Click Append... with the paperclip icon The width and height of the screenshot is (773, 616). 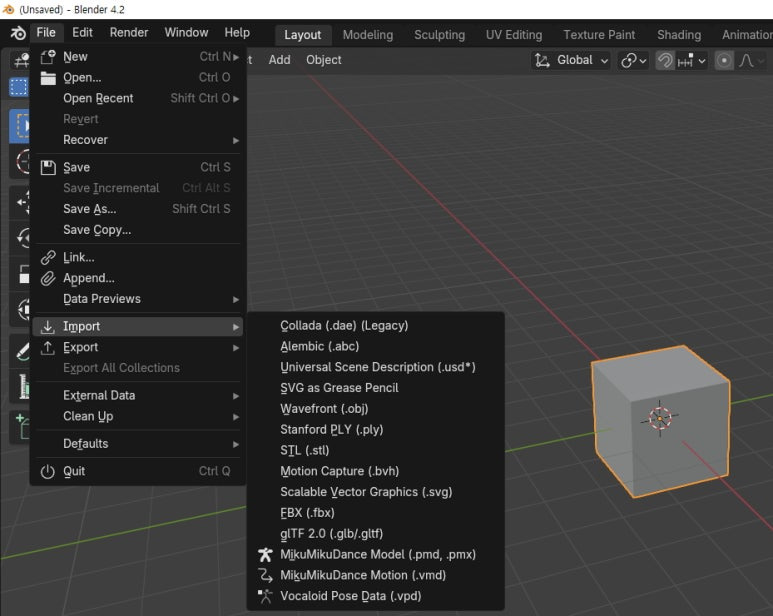(x=138, y=278)
